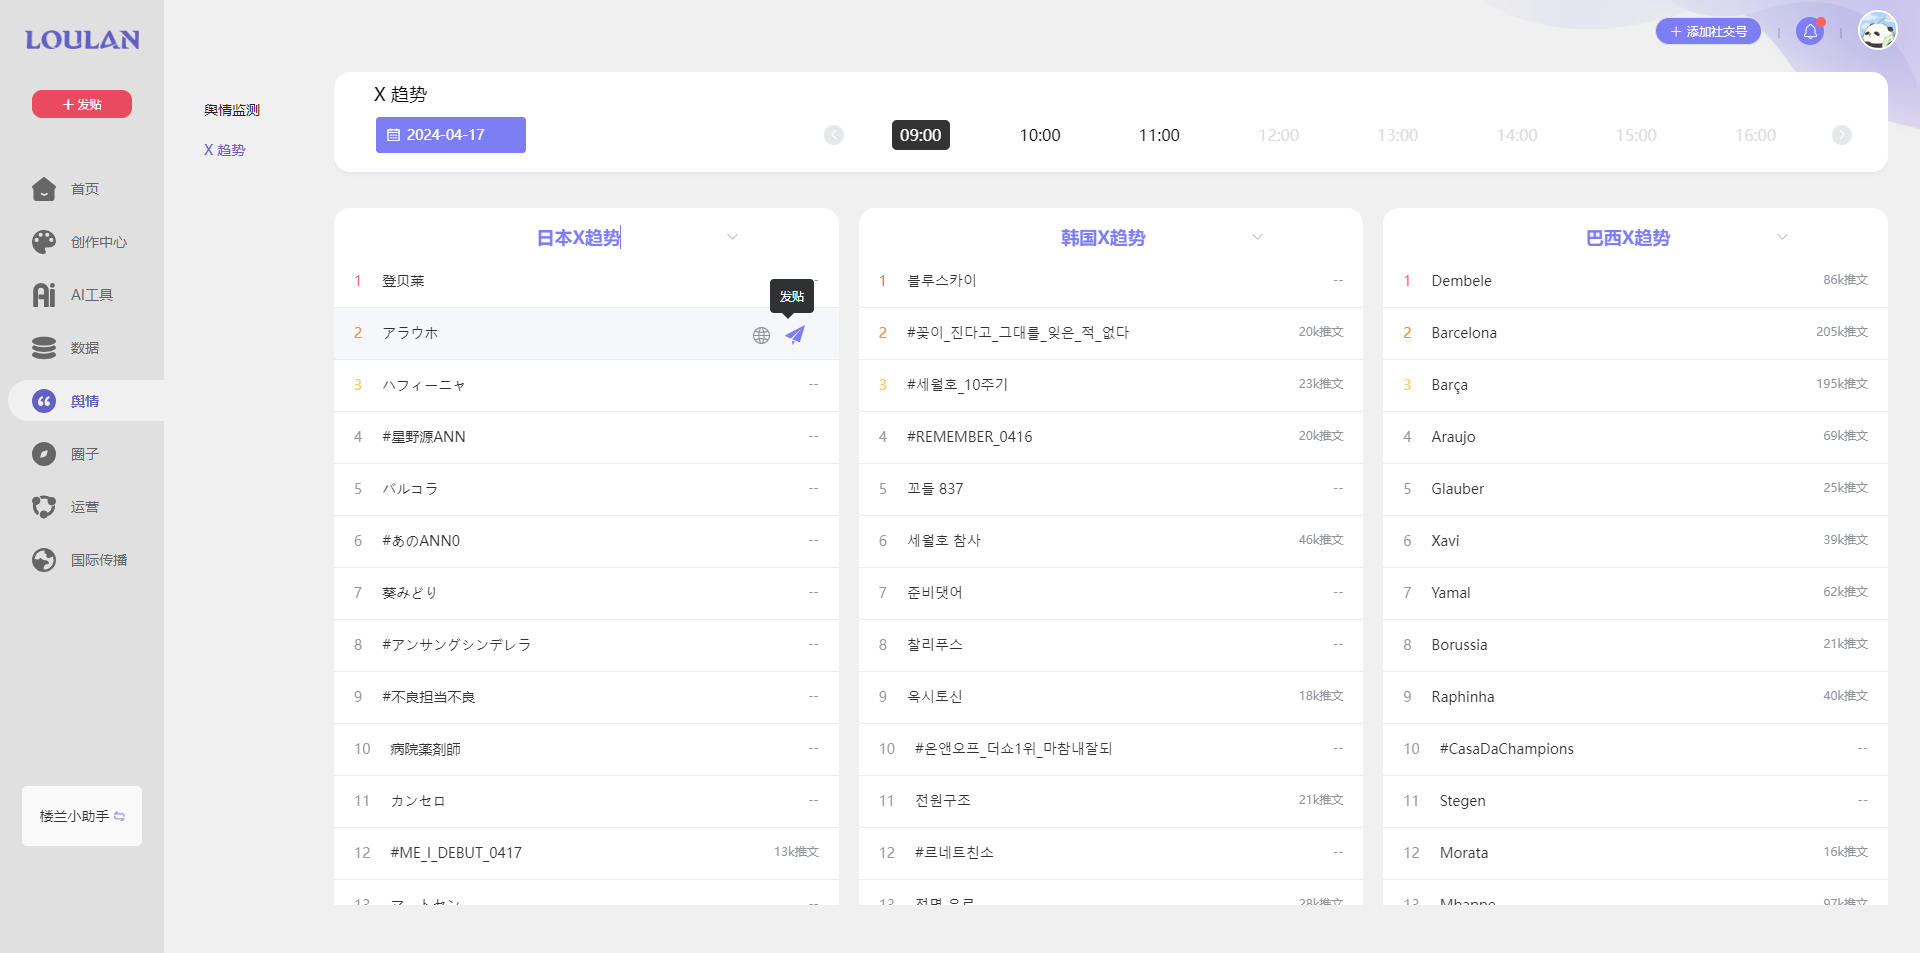The image size is (1920, 953).
Task: Click Korean trend #REMEMBER_0416
Action: coord(969,437)
